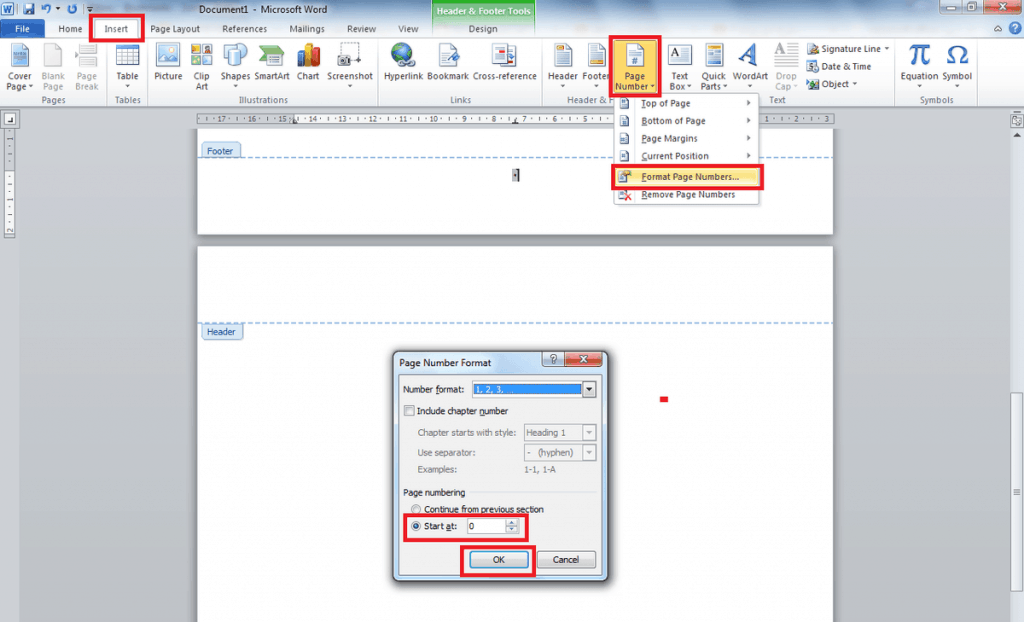Click the Cancel button
The height and width of the screenshot is (622, 1024).
(x=566, y=560)
